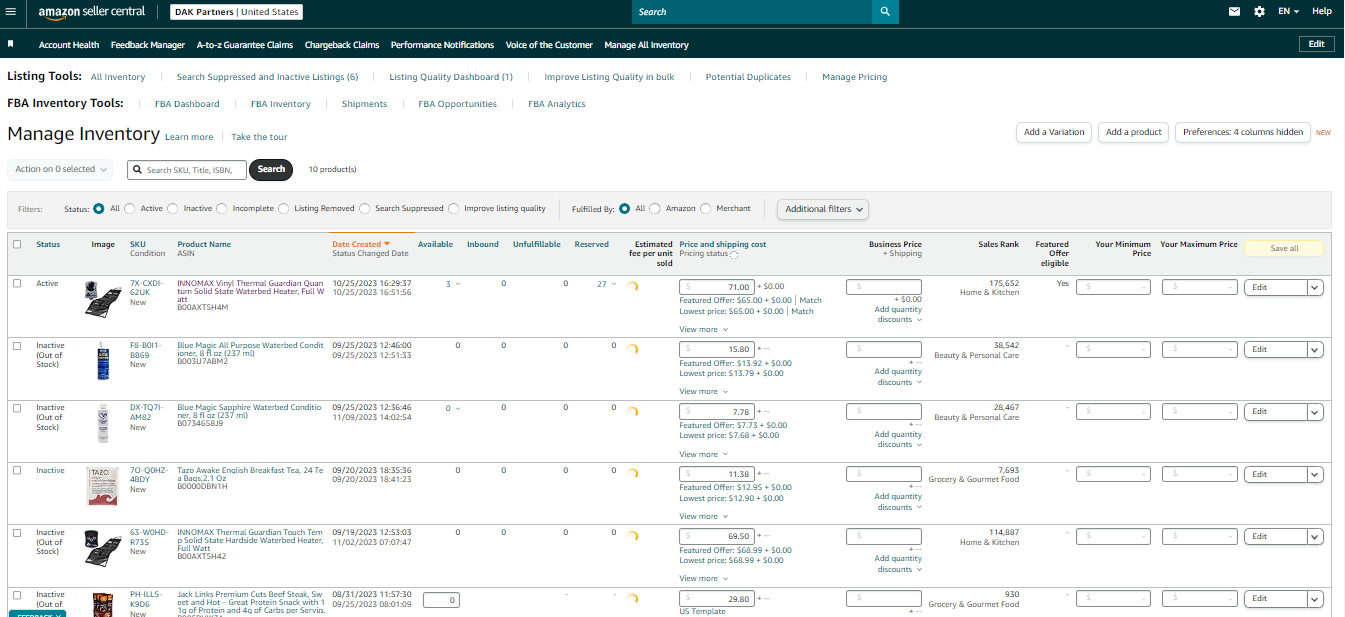This screenshot has height=617, width=1345.
Task: Expand View more in the 7X-CXDI-62UK price cell
Action: (702, 329)
